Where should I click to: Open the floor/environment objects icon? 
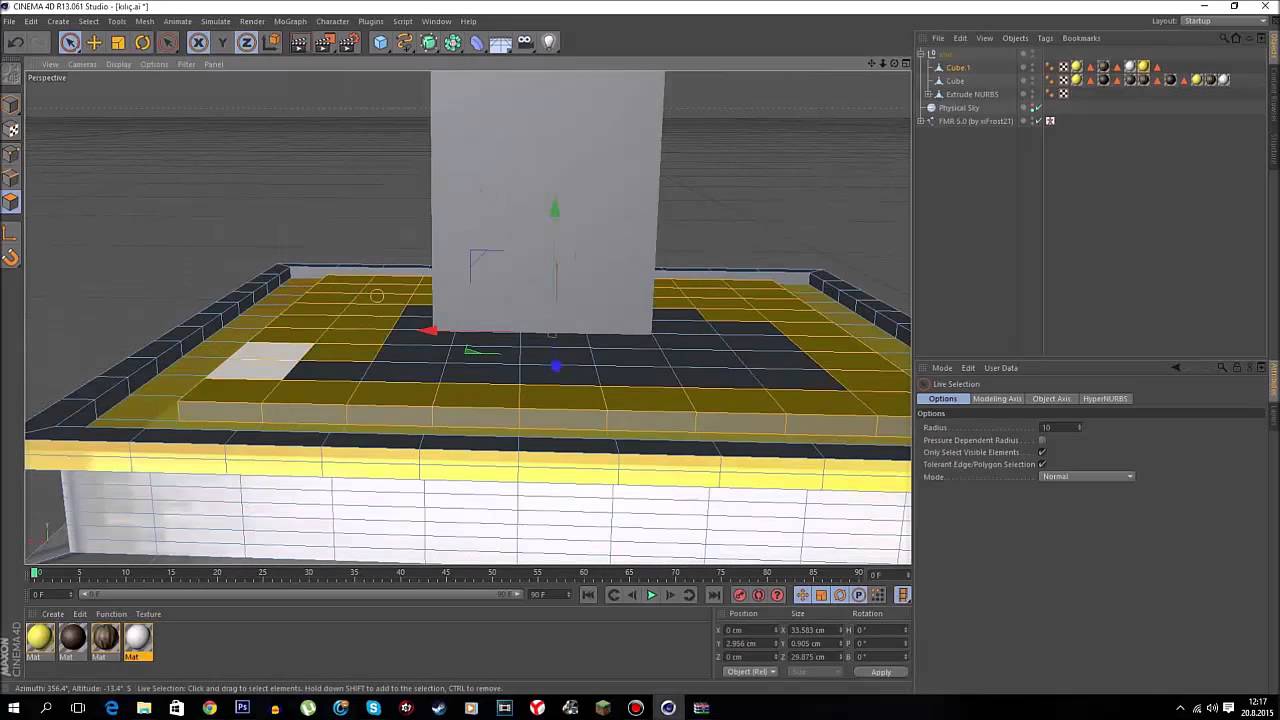(501, 42)
